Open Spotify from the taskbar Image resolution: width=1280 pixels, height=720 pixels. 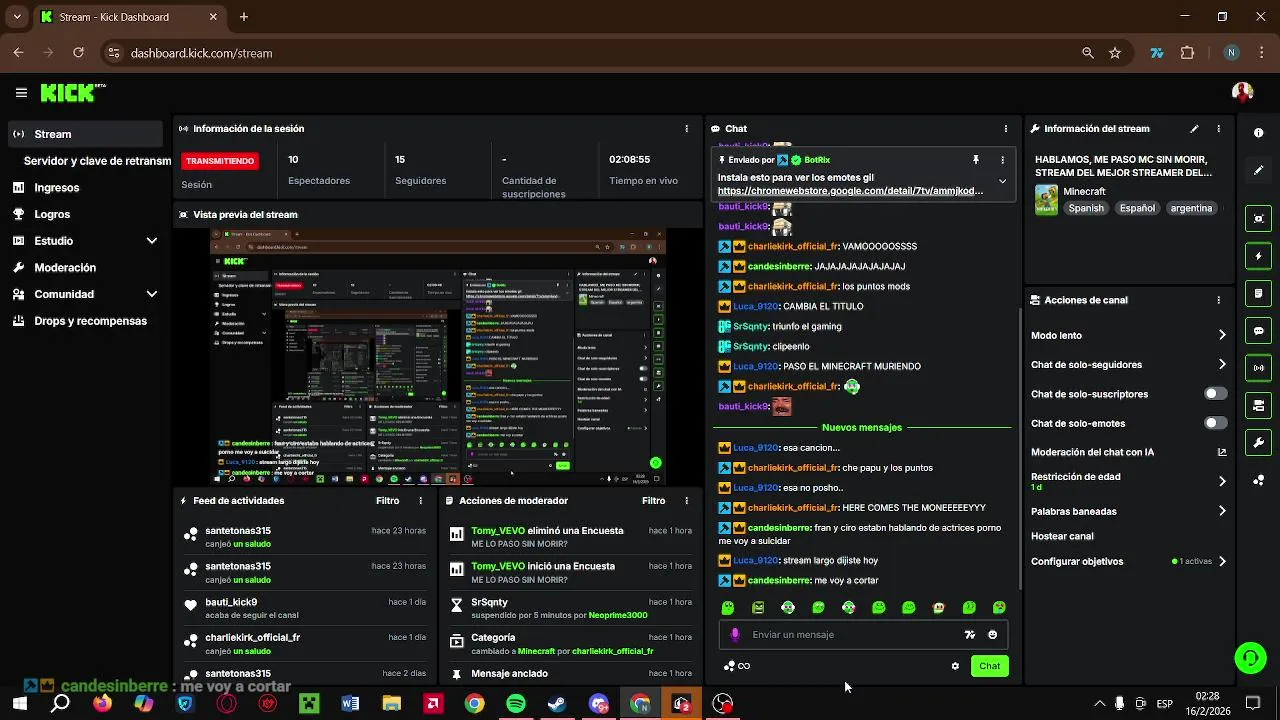click(516, 704)
